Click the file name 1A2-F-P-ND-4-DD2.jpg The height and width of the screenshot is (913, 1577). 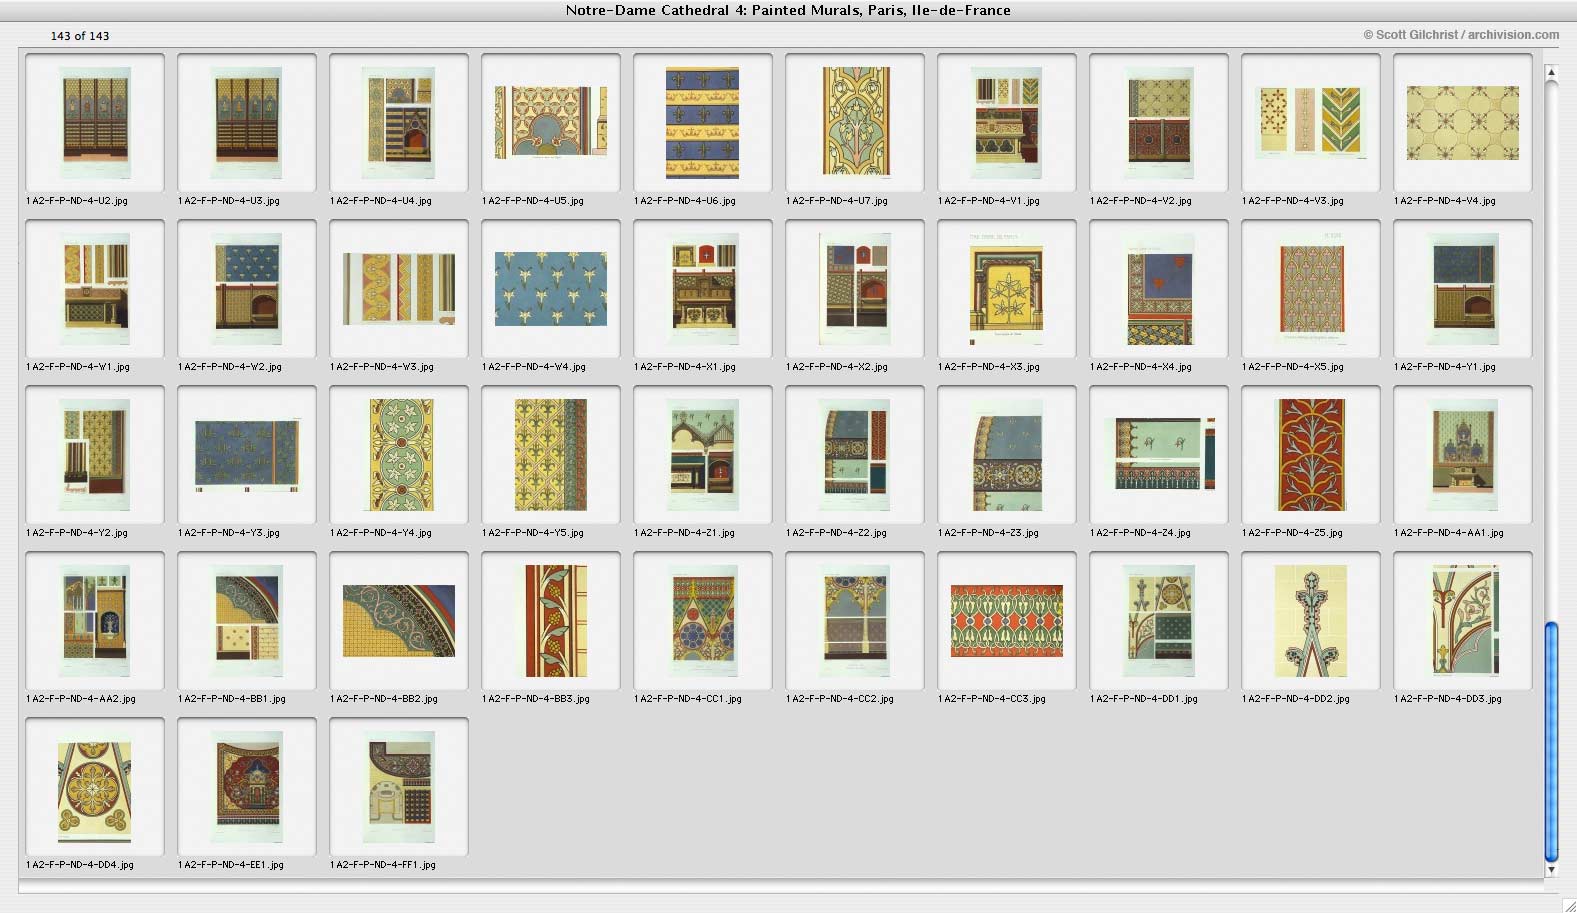click(x=1296, y=699)
